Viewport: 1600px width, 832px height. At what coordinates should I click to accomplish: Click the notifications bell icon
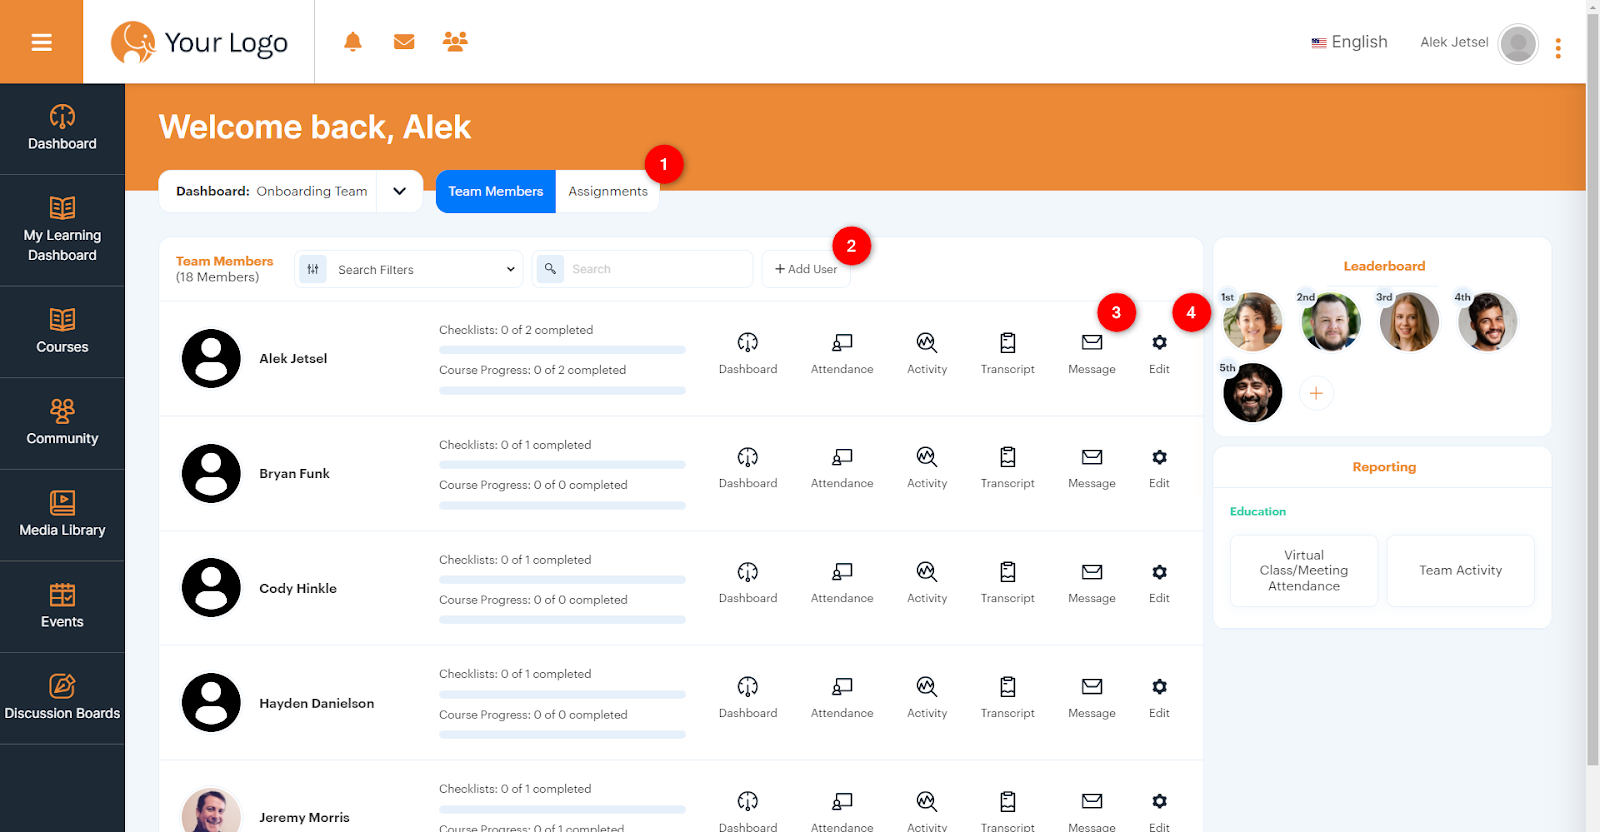pyautogui.click(x=352, y=42)
